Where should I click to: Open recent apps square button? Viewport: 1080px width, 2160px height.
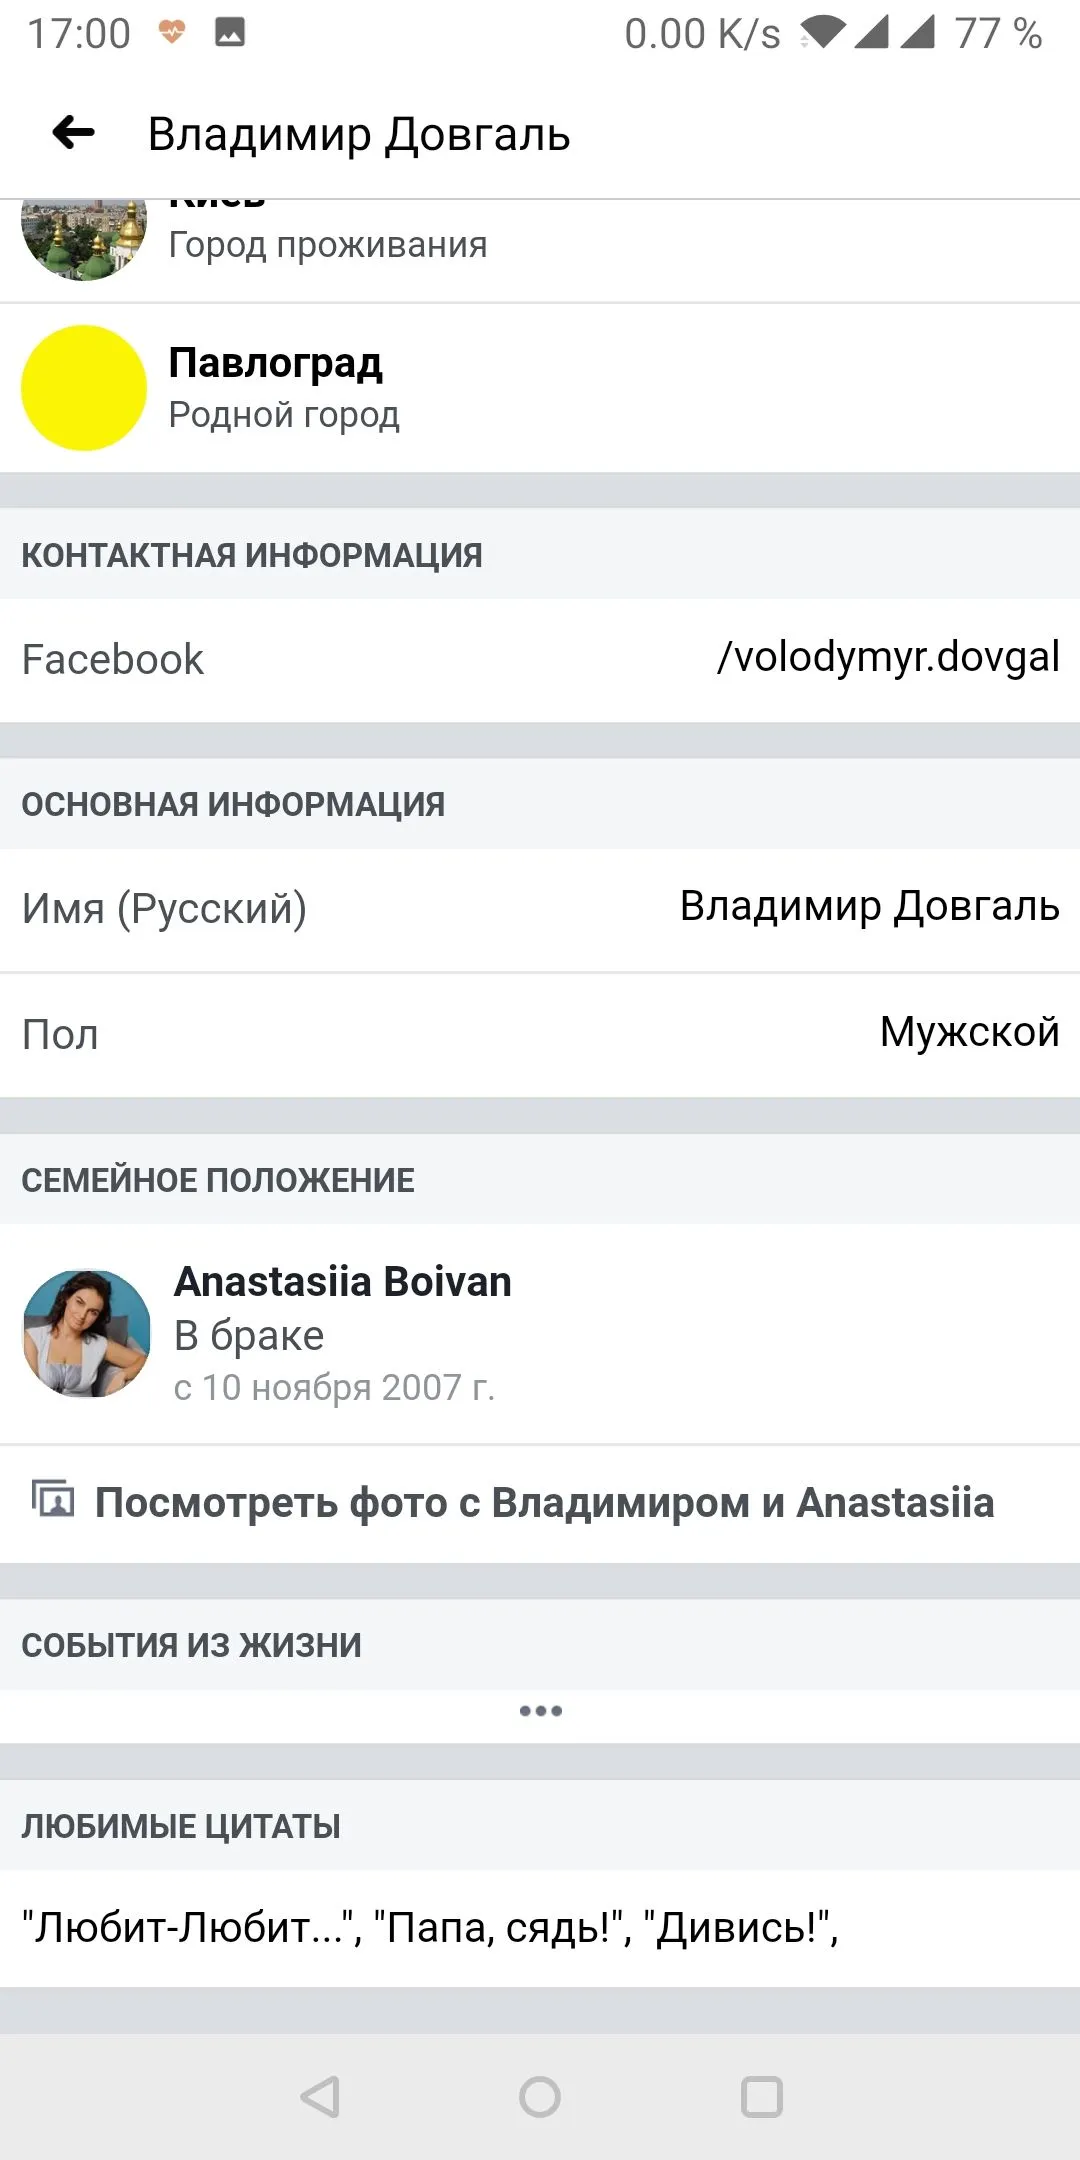pyautogui.click(x=761, y=2097)
